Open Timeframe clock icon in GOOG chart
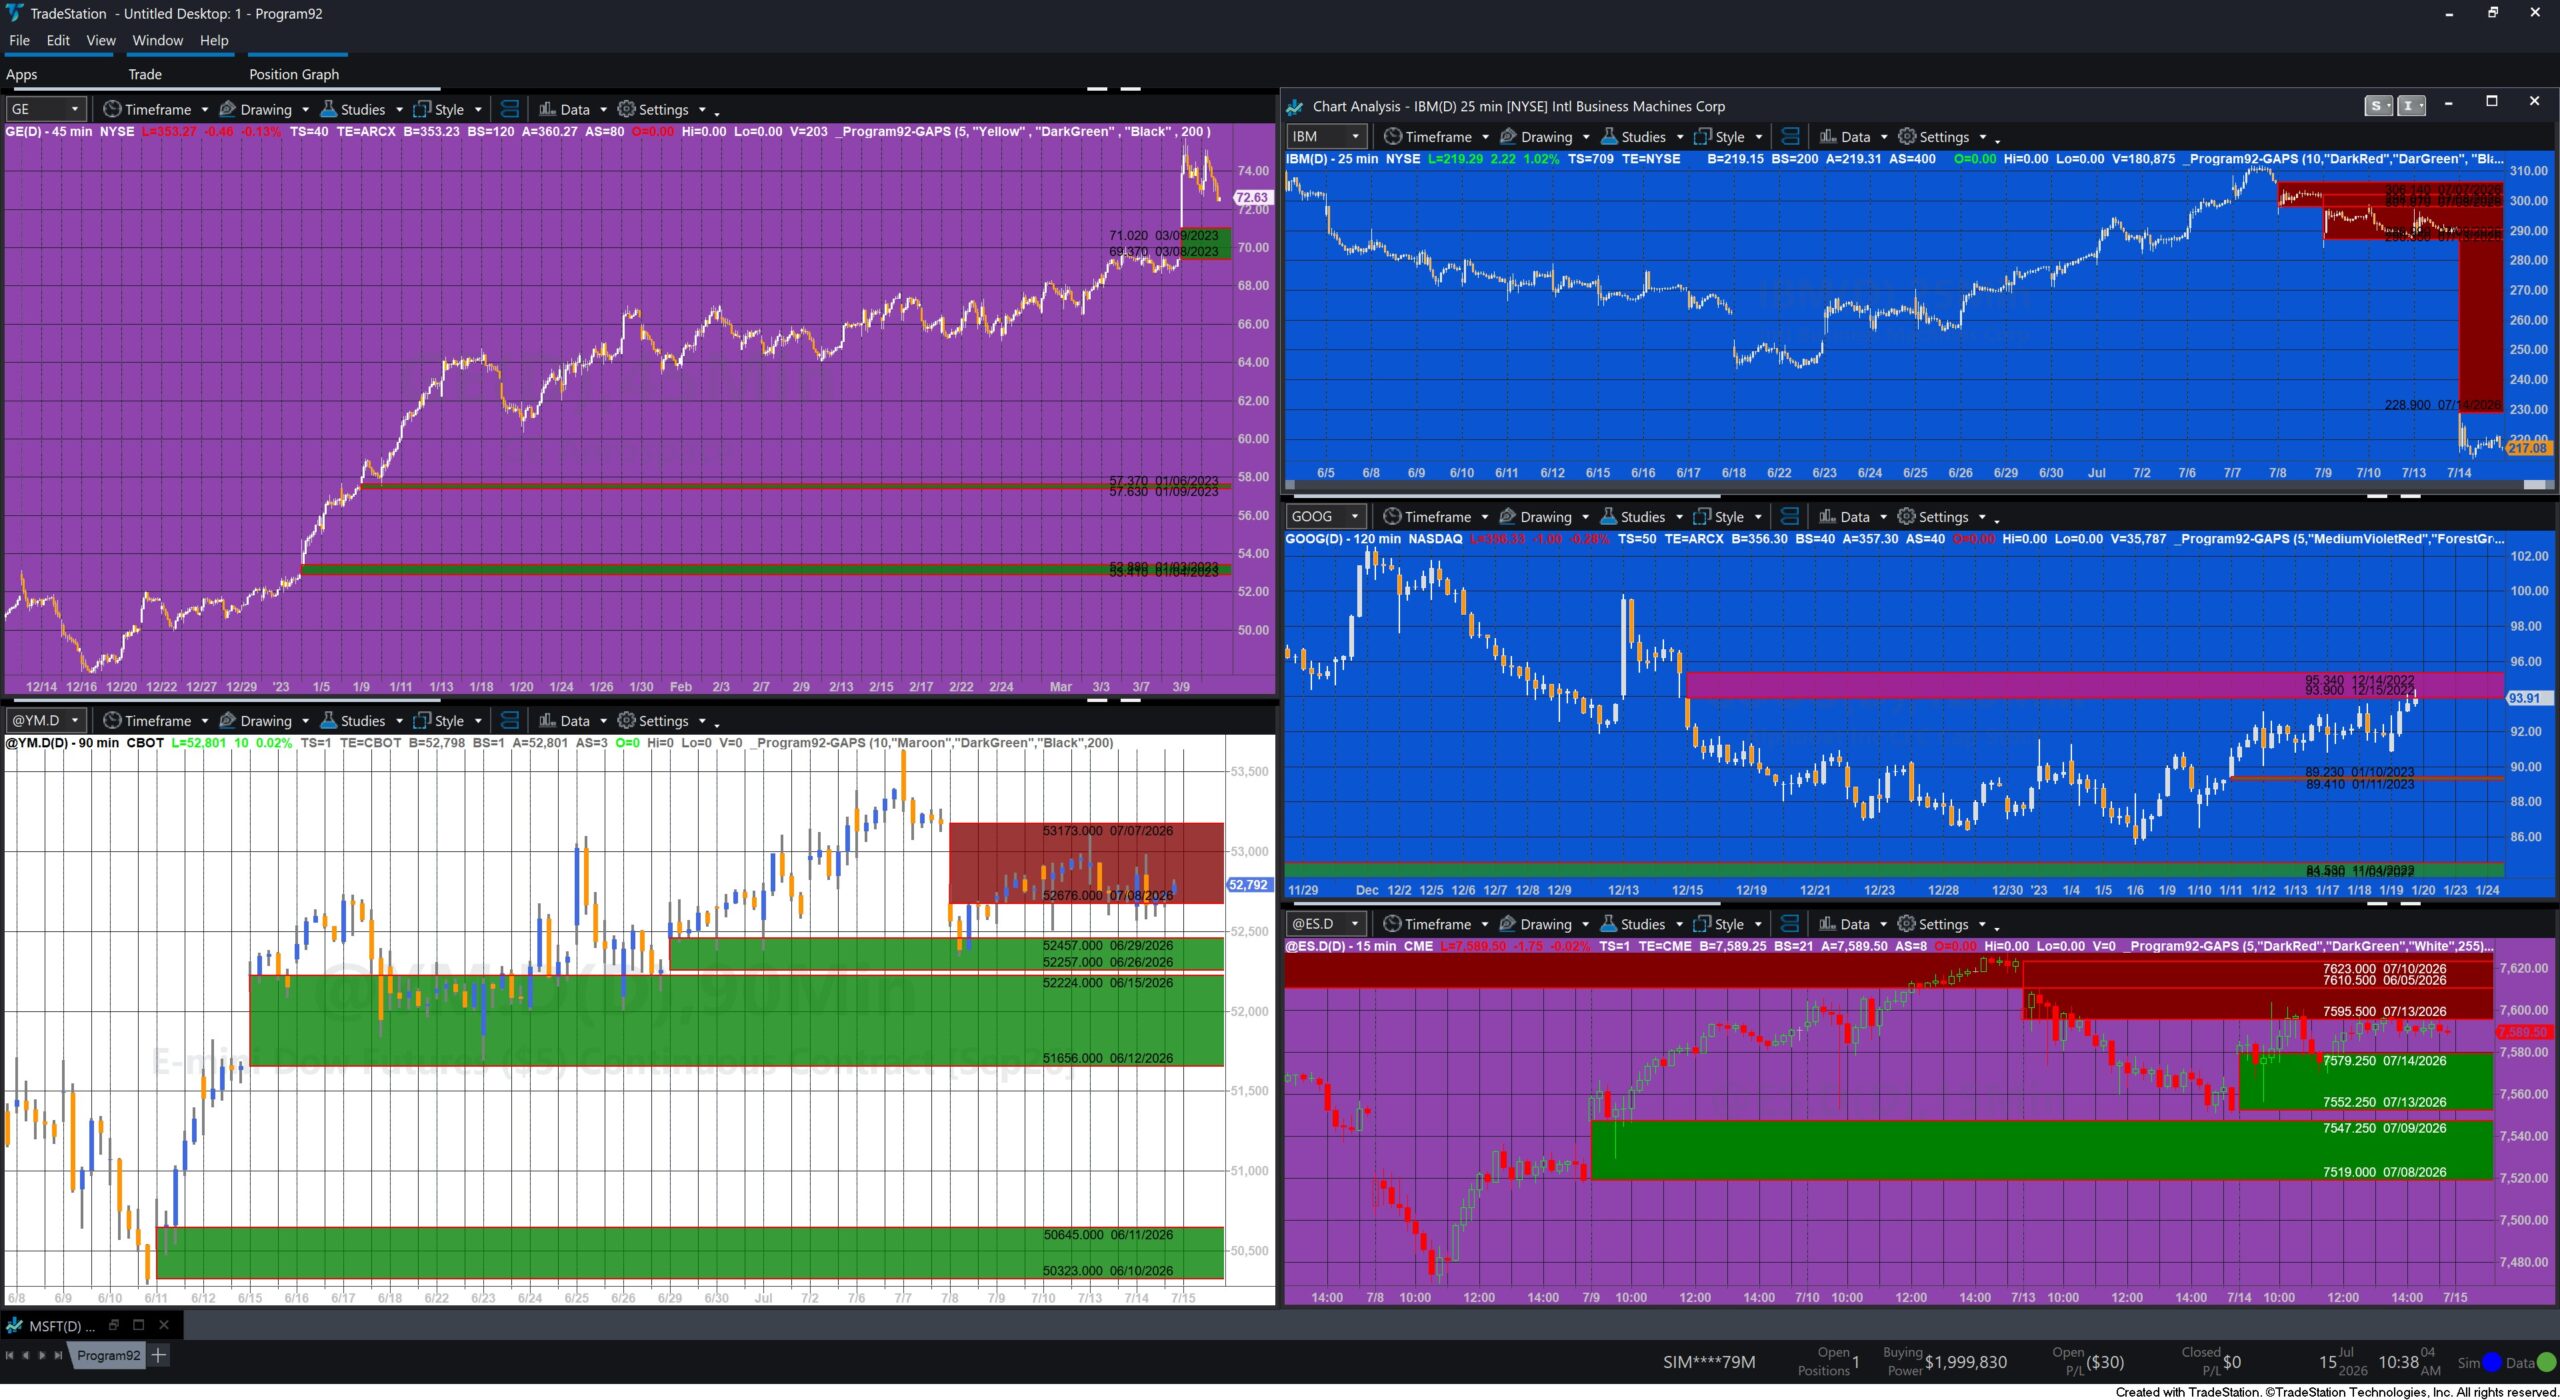Screen dimensions: 2560x1400 tap(1392, 516)
